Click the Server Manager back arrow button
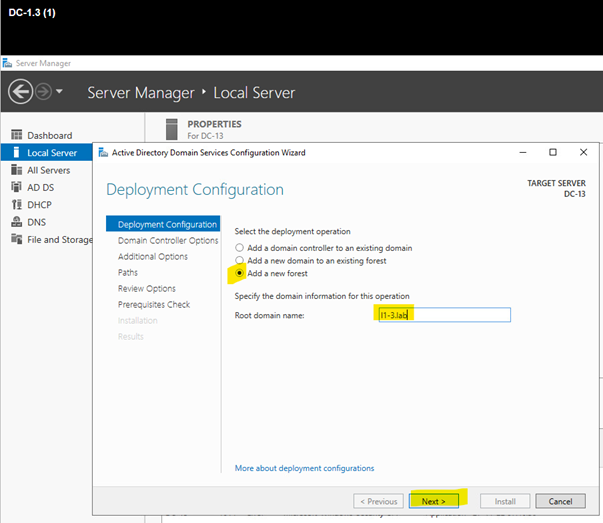The width and height of the screenshot is (603, 523). click(x=20, y=92)
